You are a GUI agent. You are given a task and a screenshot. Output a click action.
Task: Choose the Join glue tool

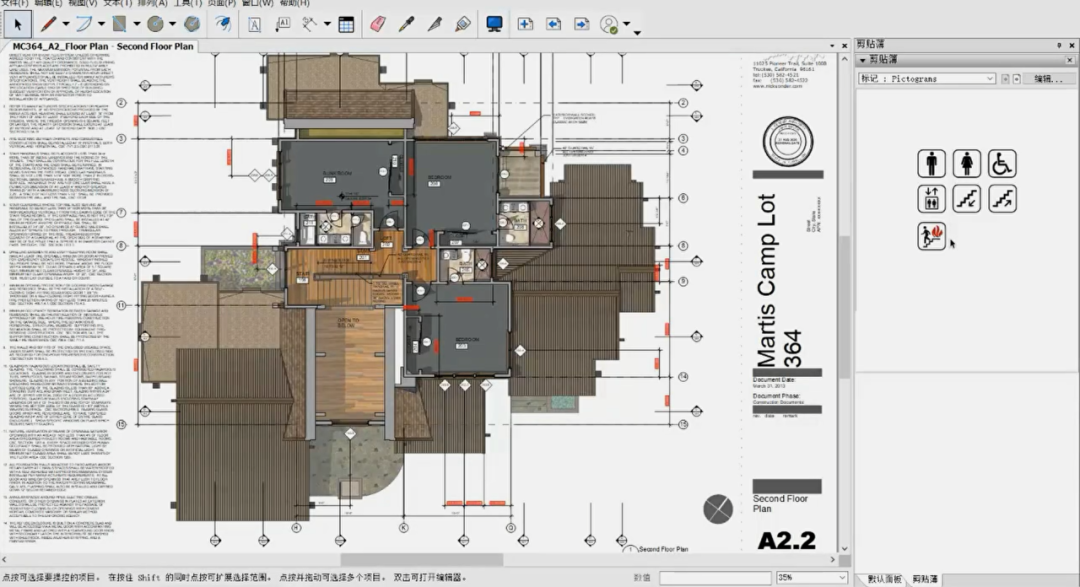click(x=463, y=25)
